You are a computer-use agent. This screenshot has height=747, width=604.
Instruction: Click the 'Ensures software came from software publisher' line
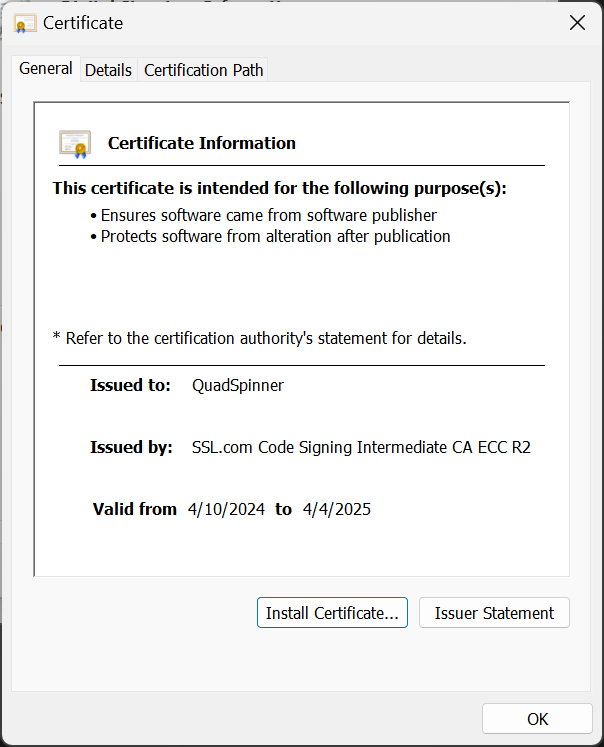click(269, 215)
